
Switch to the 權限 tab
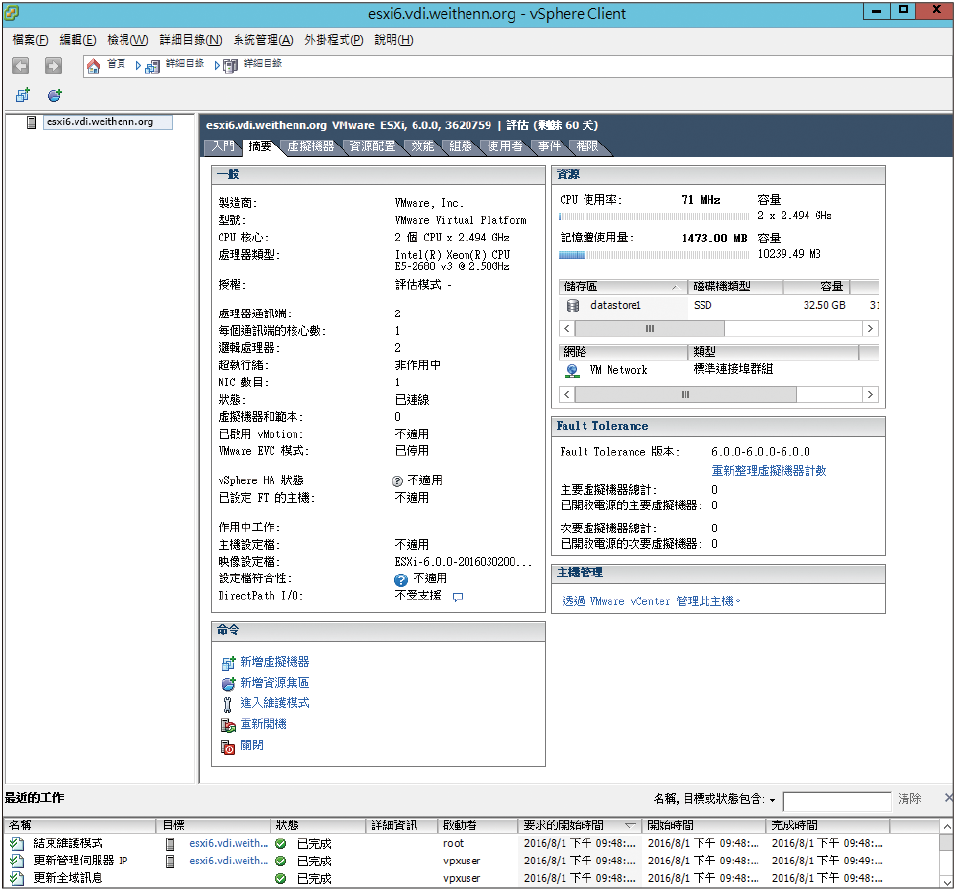click(587, 146)
